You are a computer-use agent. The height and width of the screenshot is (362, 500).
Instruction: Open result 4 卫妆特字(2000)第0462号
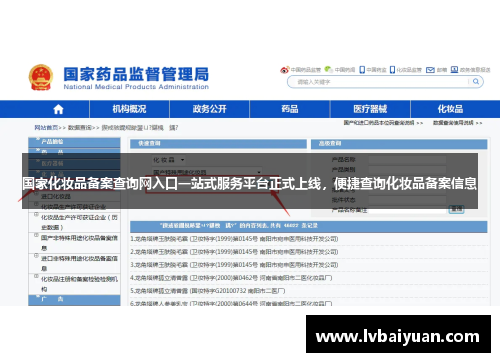click(231, 278)
